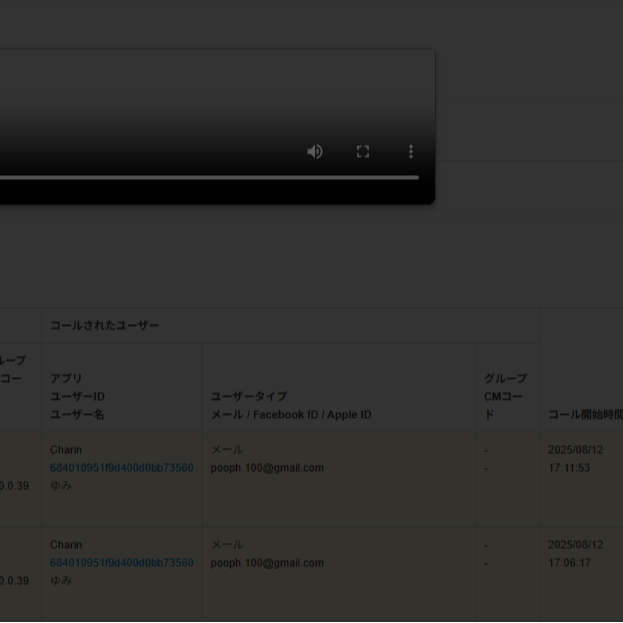This screenshot has width=623, height=623.
Task: Open the user ID link in the 17:06:17 row
Action: point(122,563)
